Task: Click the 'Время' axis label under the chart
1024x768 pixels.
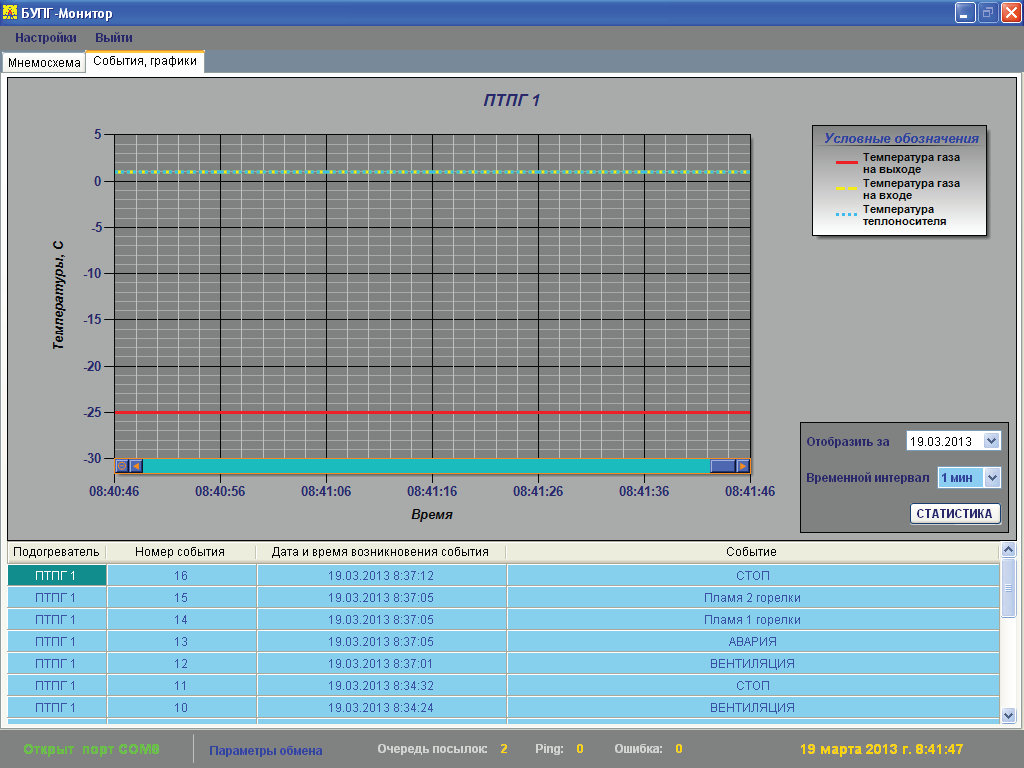Action: point(432,515)
